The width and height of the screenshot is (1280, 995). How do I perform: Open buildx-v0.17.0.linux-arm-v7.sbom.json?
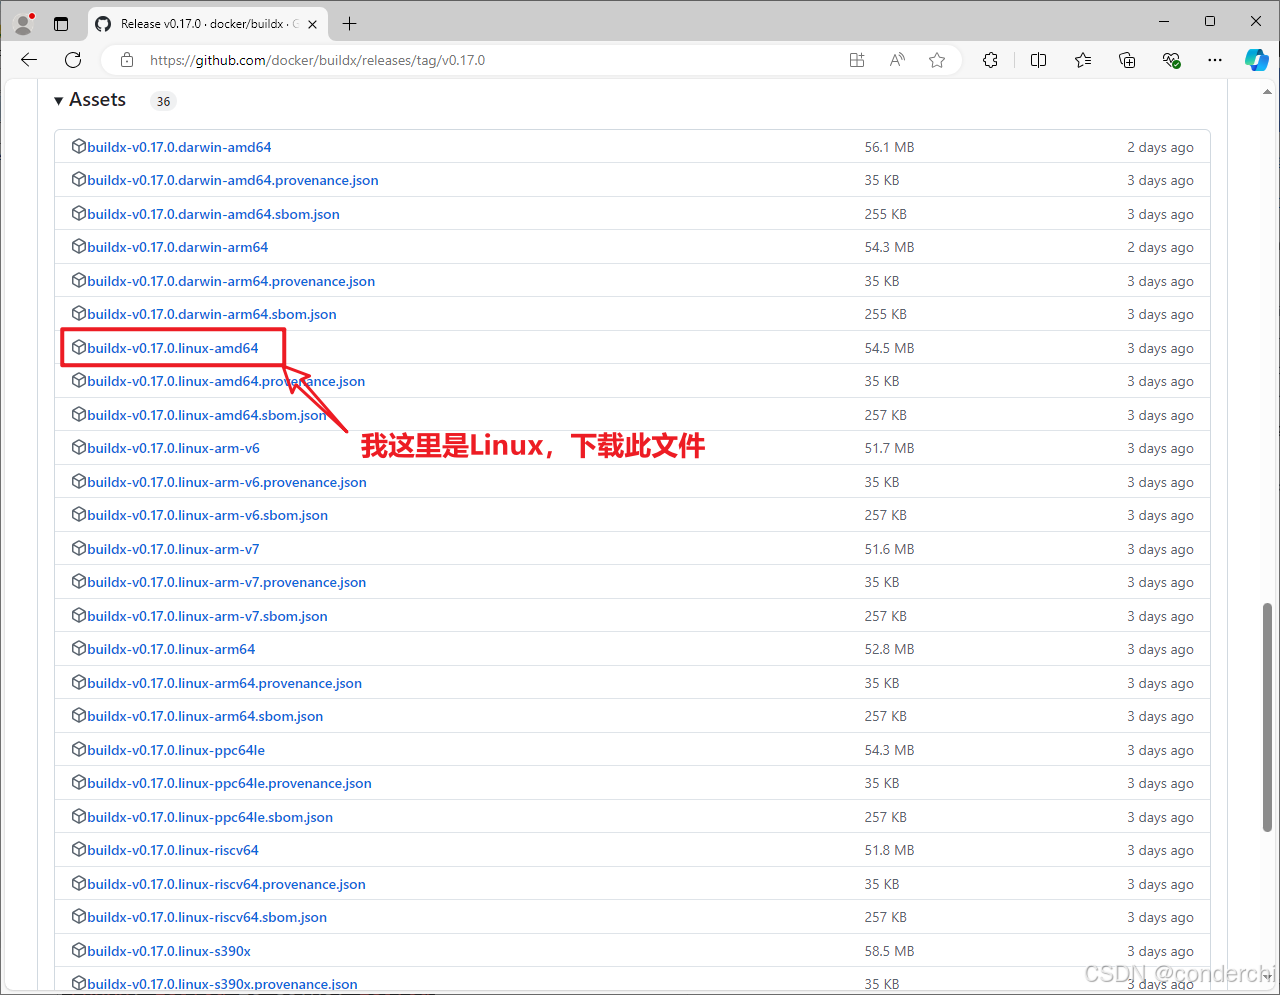[207, 616]
